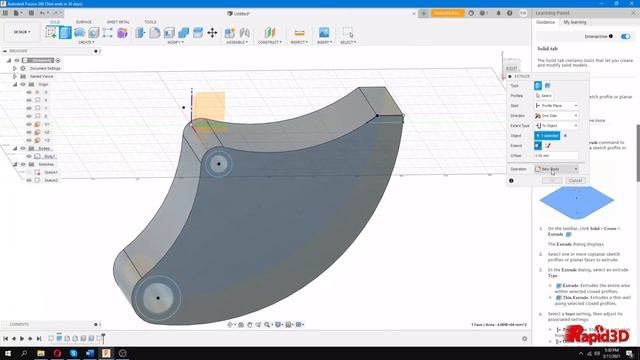
Task: Expand the Document Settings node
Action: pyautogui.click(x=15, y=68)
